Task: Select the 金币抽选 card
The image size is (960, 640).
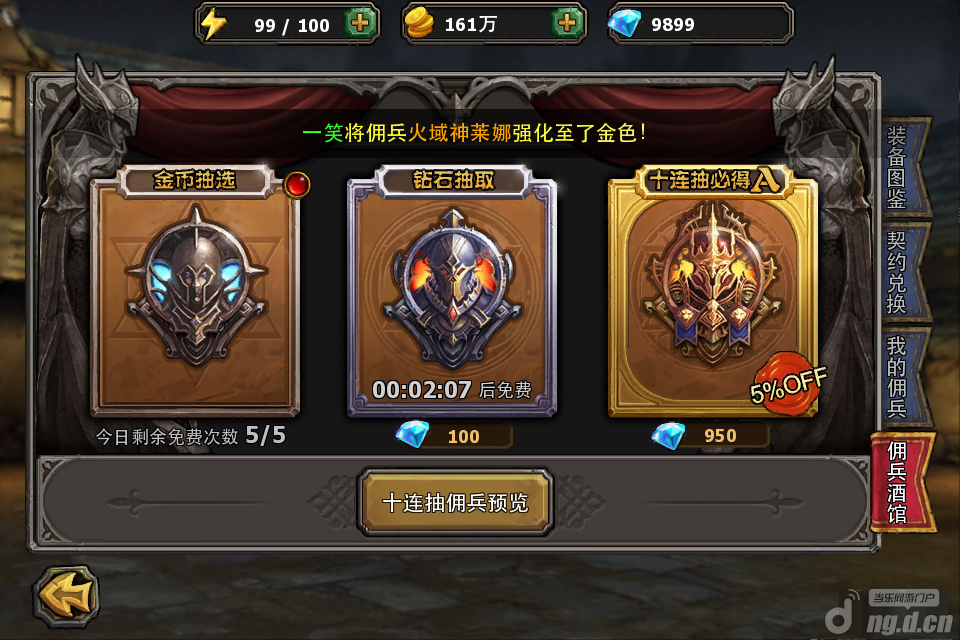Action: pos(195,290)
